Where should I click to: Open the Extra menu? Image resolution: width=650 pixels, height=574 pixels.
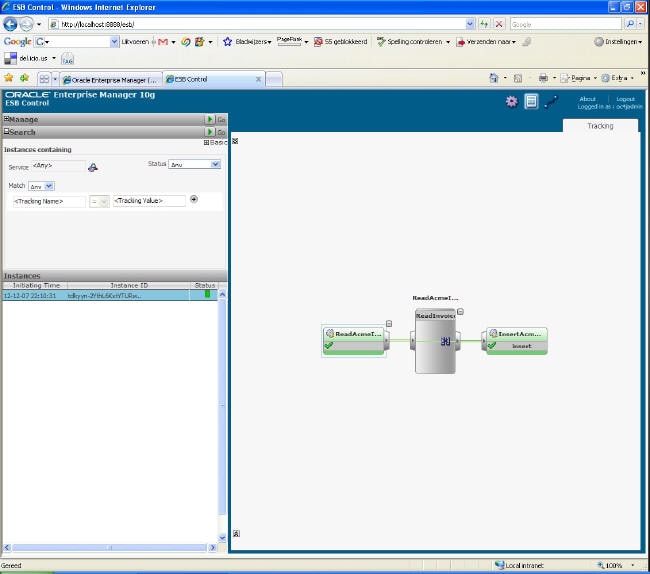618,78
